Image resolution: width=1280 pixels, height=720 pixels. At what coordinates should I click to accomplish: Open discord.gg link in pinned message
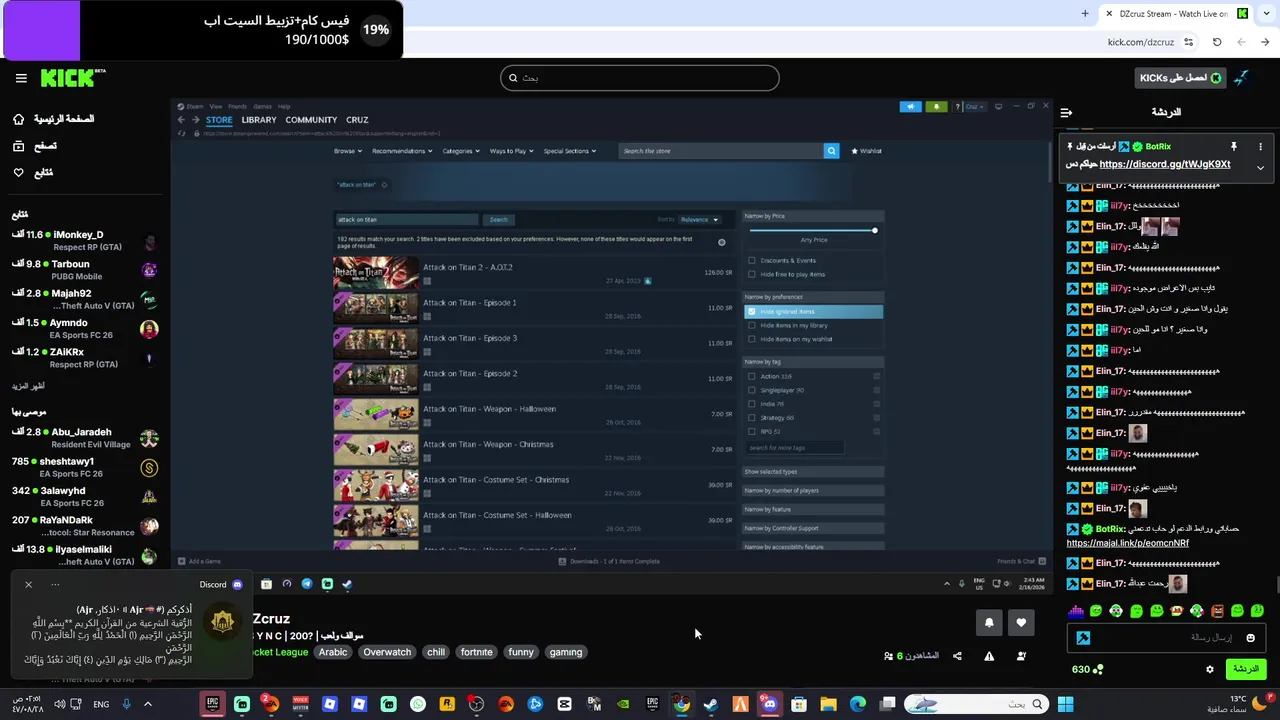click(1165, 164)
